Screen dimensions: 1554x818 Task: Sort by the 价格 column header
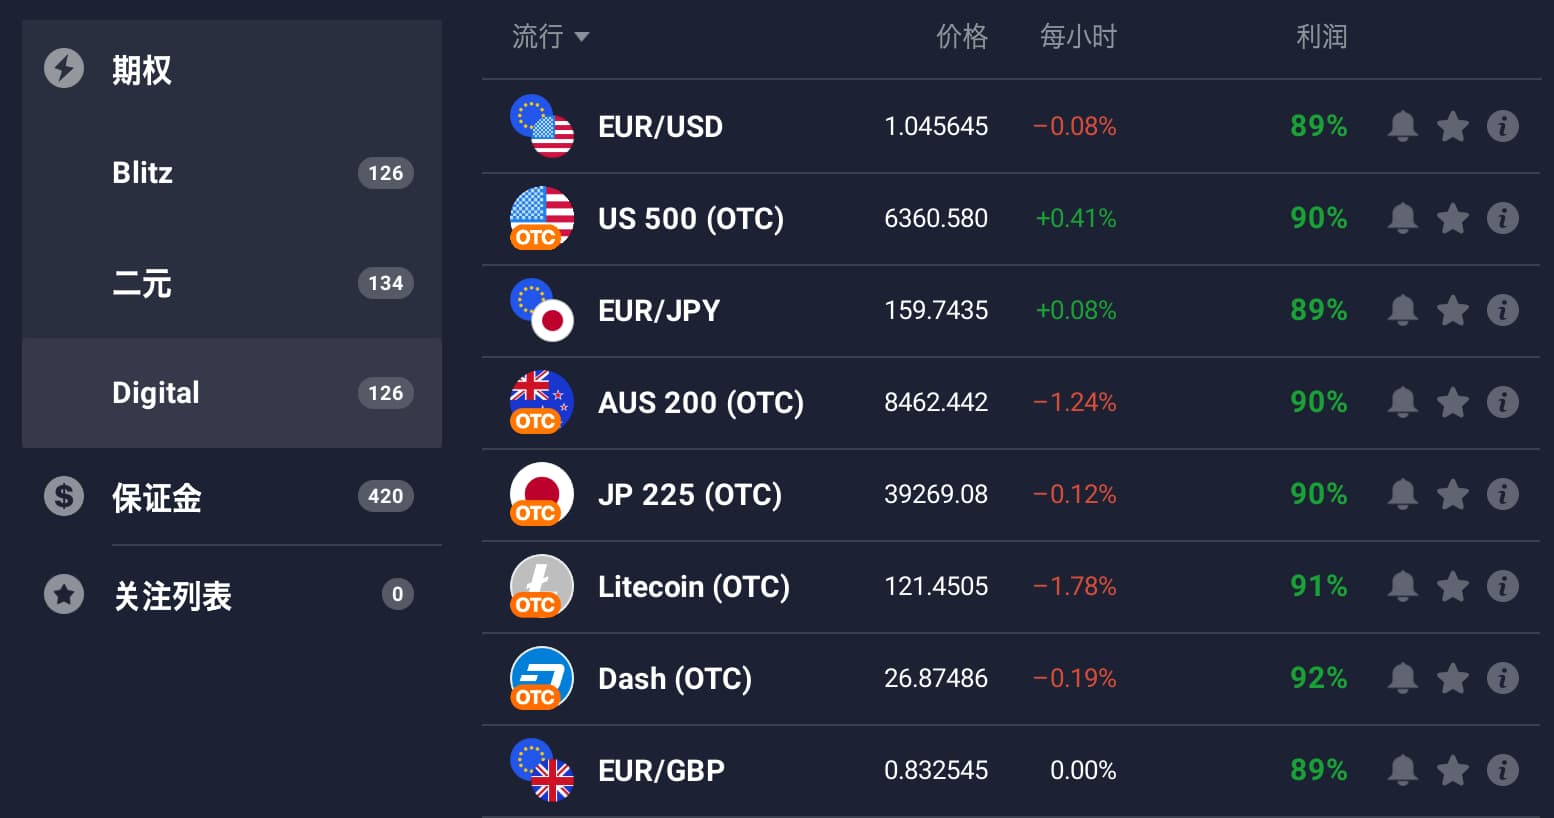(961, 37)
